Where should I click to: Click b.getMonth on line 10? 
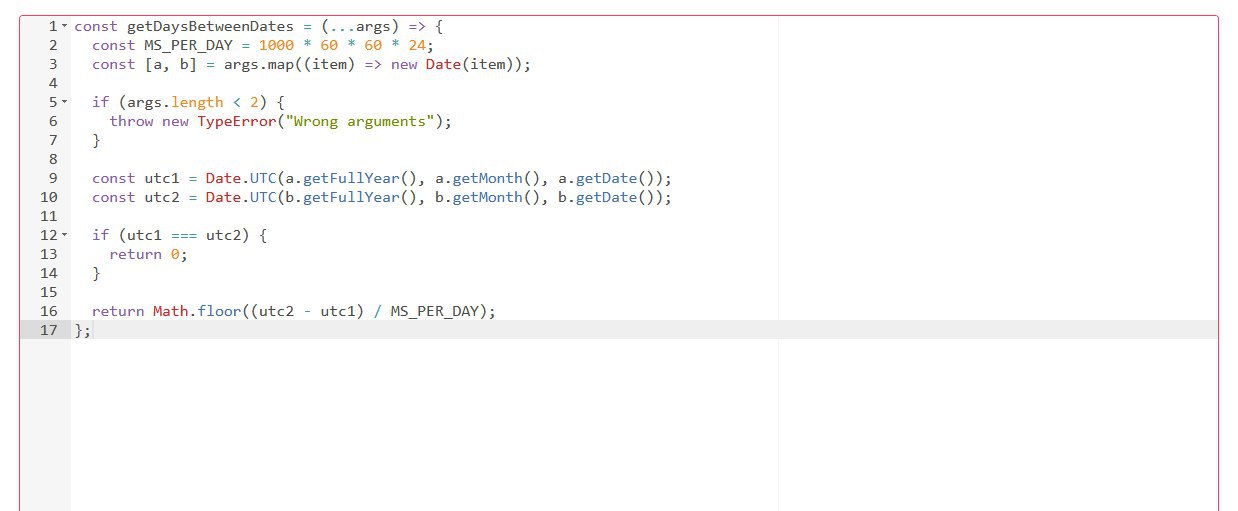pos(478,197)
